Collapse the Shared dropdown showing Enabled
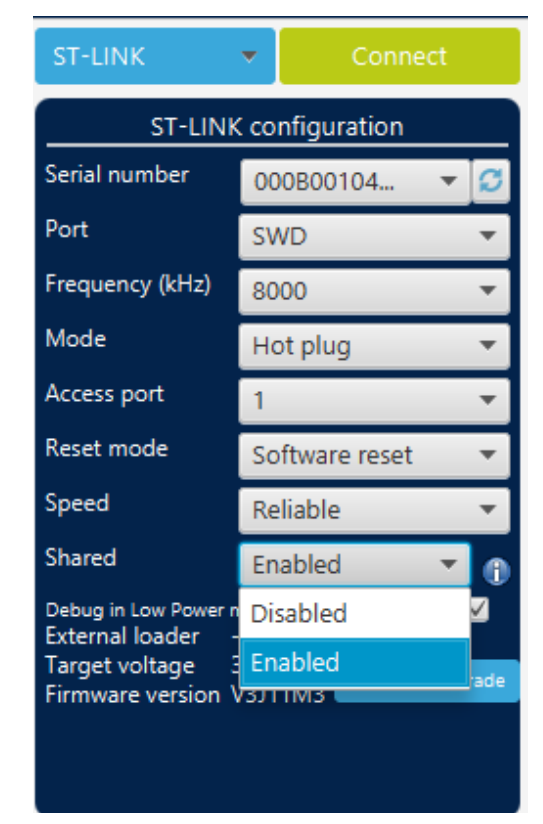 click(x=355, y=565)
